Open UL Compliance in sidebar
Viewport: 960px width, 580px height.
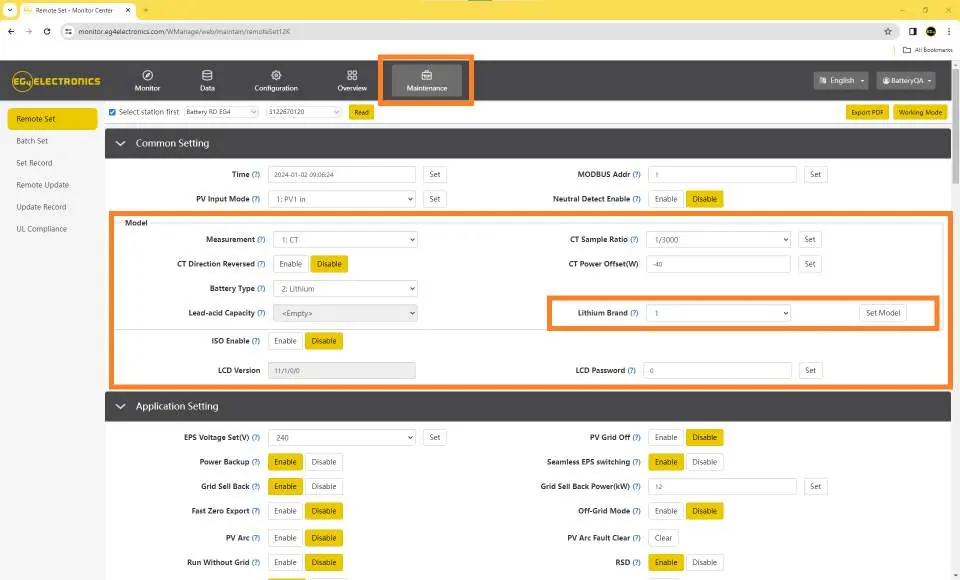[x=42, y=229]
